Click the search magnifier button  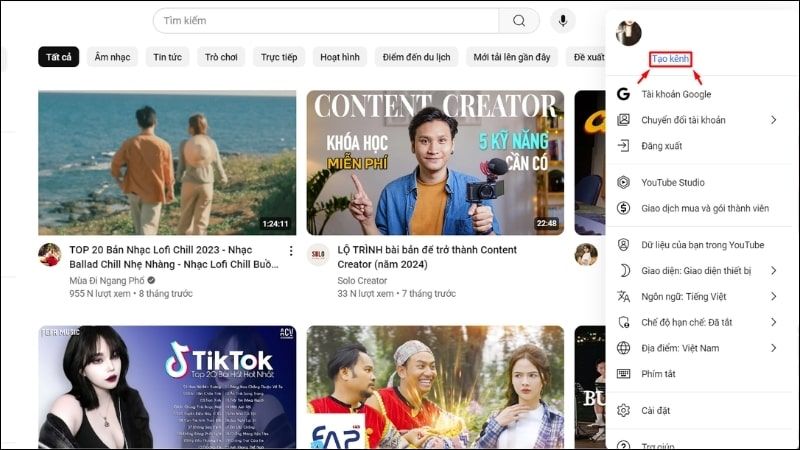tap(519, 21)
